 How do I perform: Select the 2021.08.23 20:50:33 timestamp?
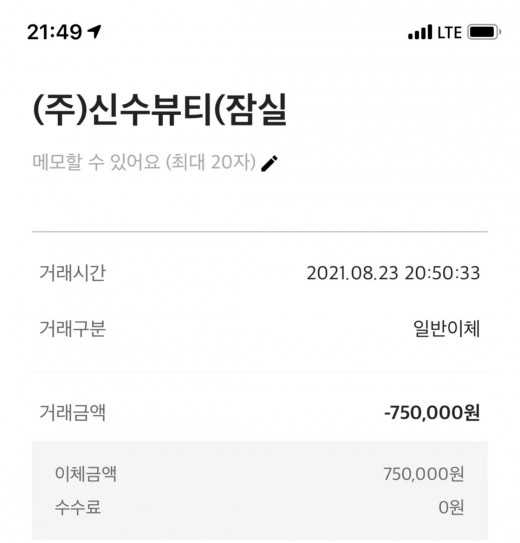tap(393, 273)
